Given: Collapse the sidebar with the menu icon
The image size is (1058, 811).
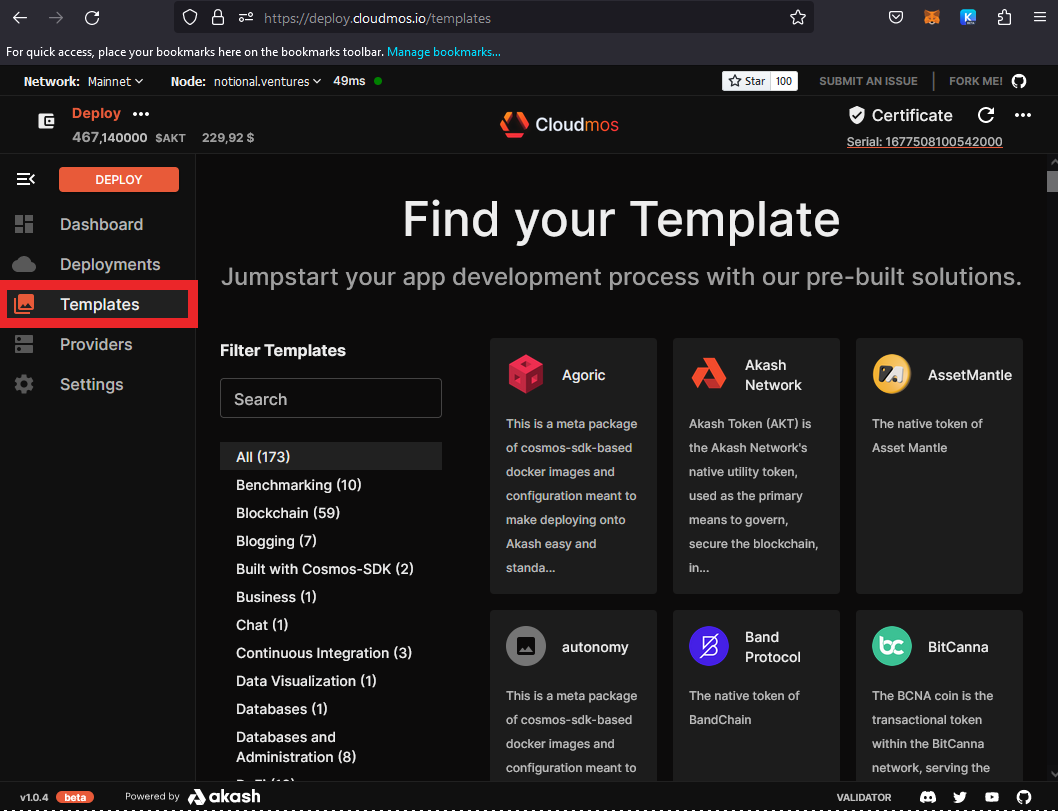Looking at the screenshot, I should click(25, 179).
